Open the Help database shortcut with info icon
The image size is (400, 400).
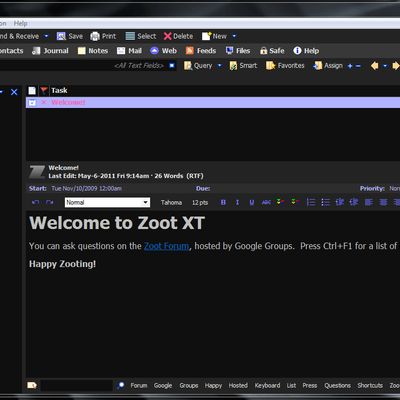(306, 51)
